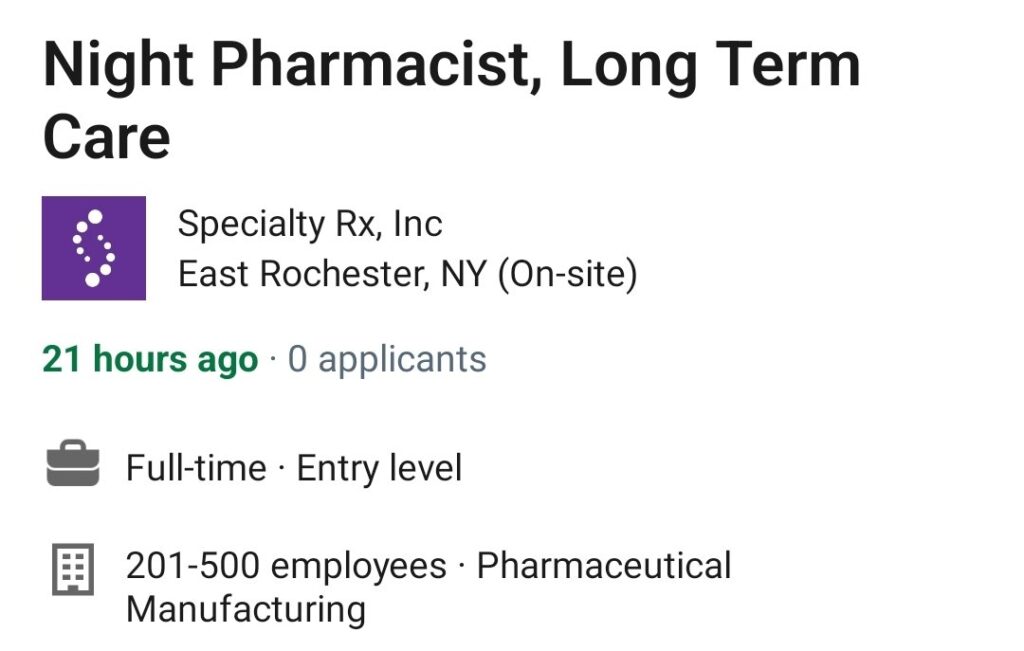Click the green "21 hours ago" timestamp

click(x=150, y=360)
